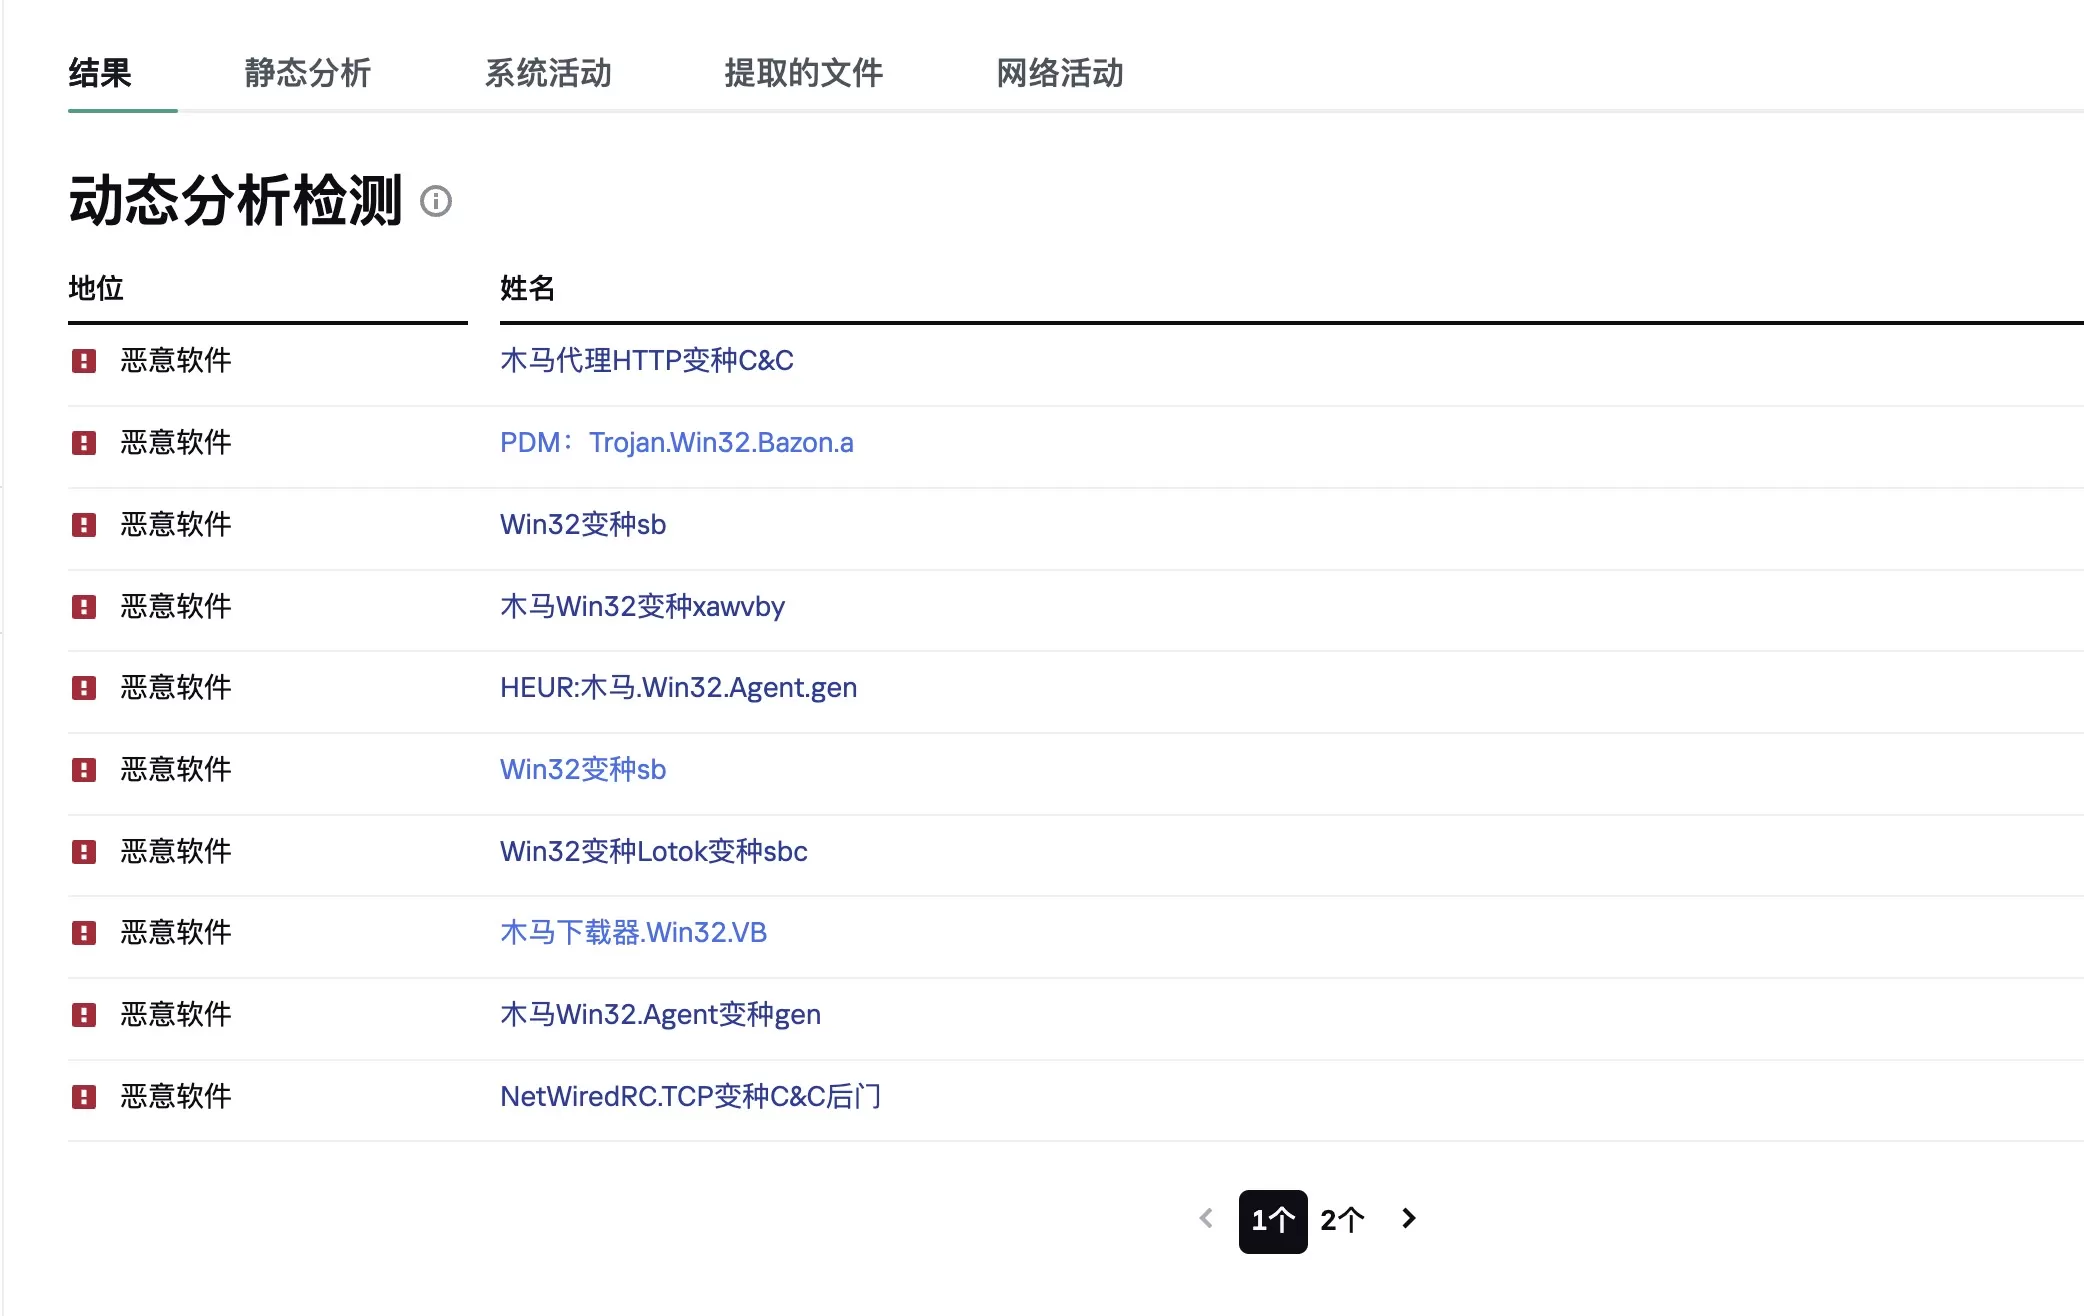Switch to the 静态分析 tab

point(307,73)
